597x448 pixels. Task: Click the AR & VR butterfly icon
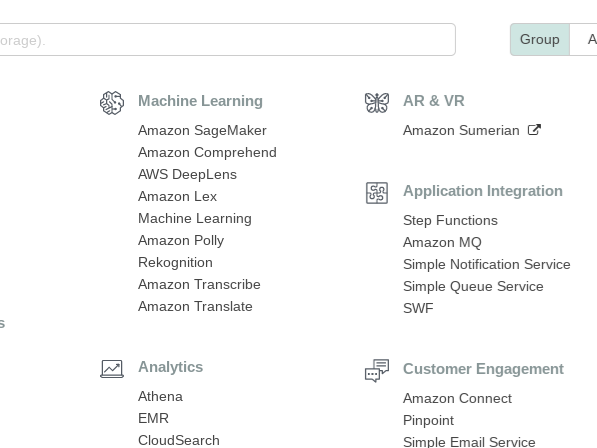(x=377, y=103)
